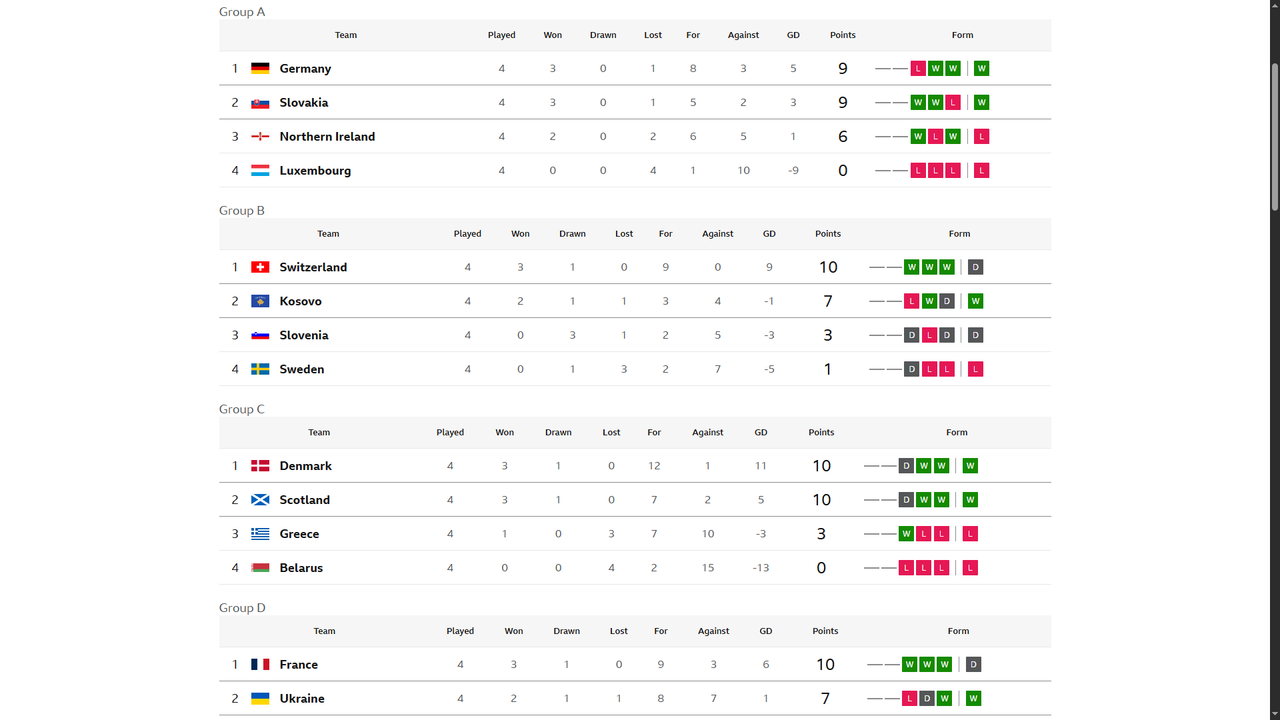Click the scrollbar down arrow
Image resolution: width=1280 pixels, height=720 pixels.
point(1274,713)
